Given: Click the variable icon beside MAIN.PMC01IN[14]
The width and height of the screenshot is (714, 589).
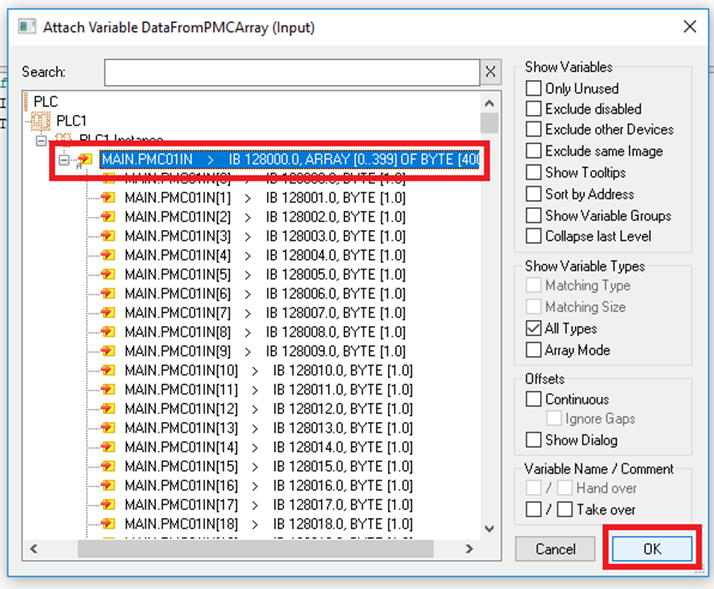Looking at the screenshot, I should click(x=108, y=447).
